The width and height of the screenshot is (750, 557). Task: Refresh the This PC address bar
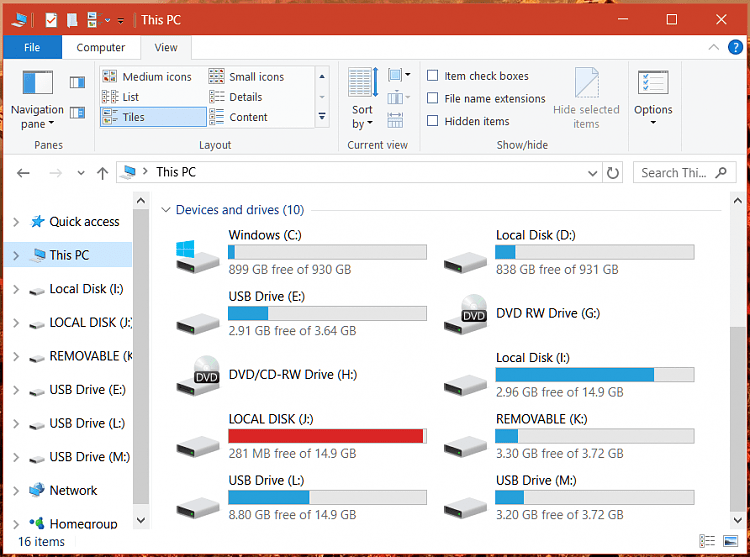tap(613, 173)
